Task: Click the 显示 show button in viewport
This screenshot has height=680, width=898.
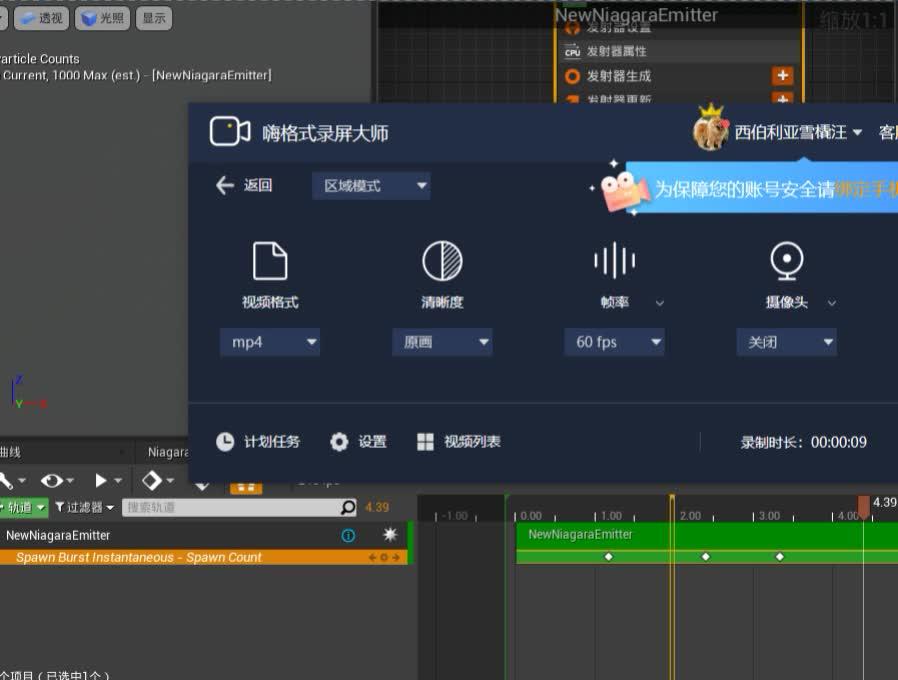Action: click(x=153, y=18)
